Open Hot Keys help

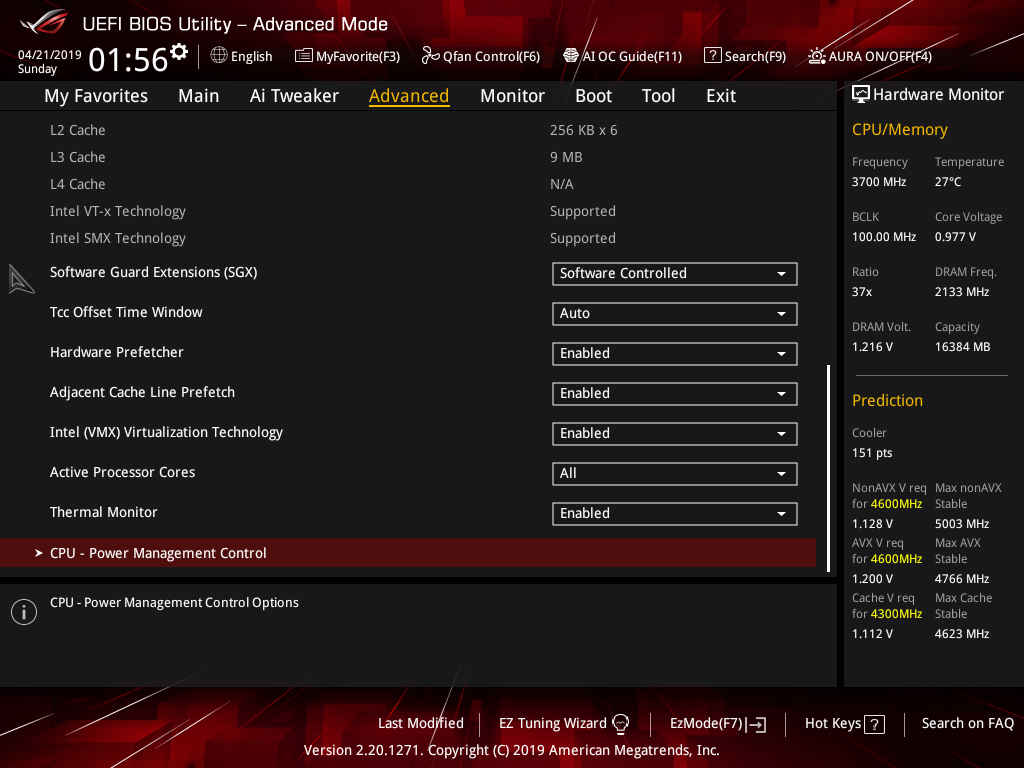tap(833, 724)
